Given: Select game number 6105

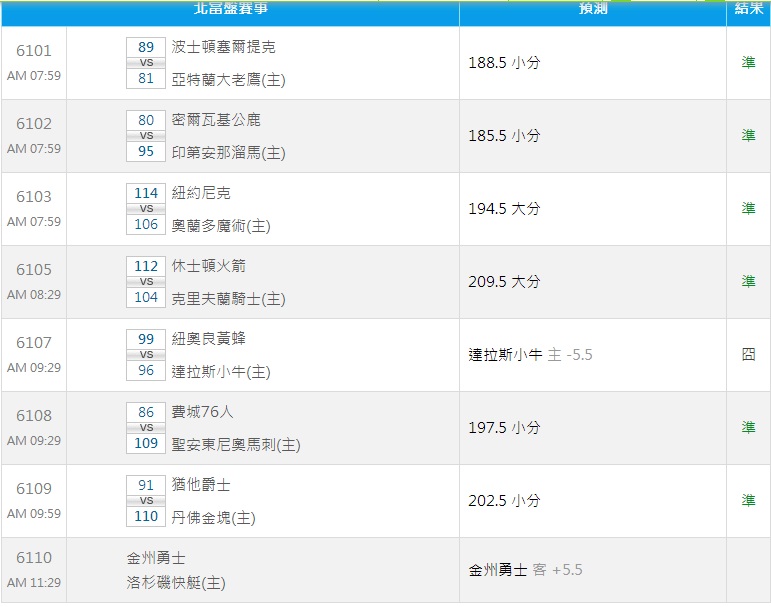Looking at the screenshot, I should 34,270.
